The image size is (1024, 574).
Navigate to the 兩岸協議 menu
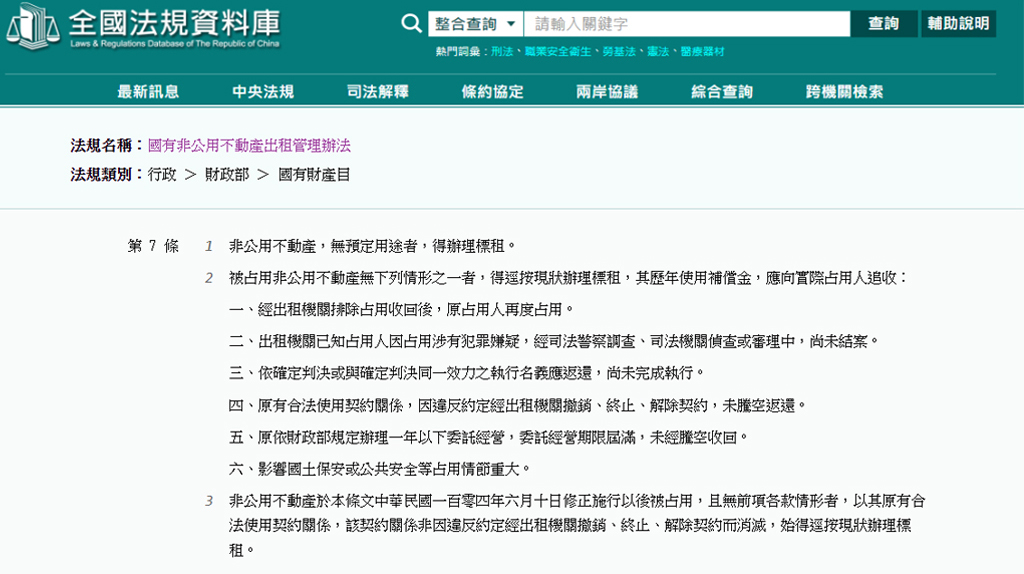click(607, 92)
